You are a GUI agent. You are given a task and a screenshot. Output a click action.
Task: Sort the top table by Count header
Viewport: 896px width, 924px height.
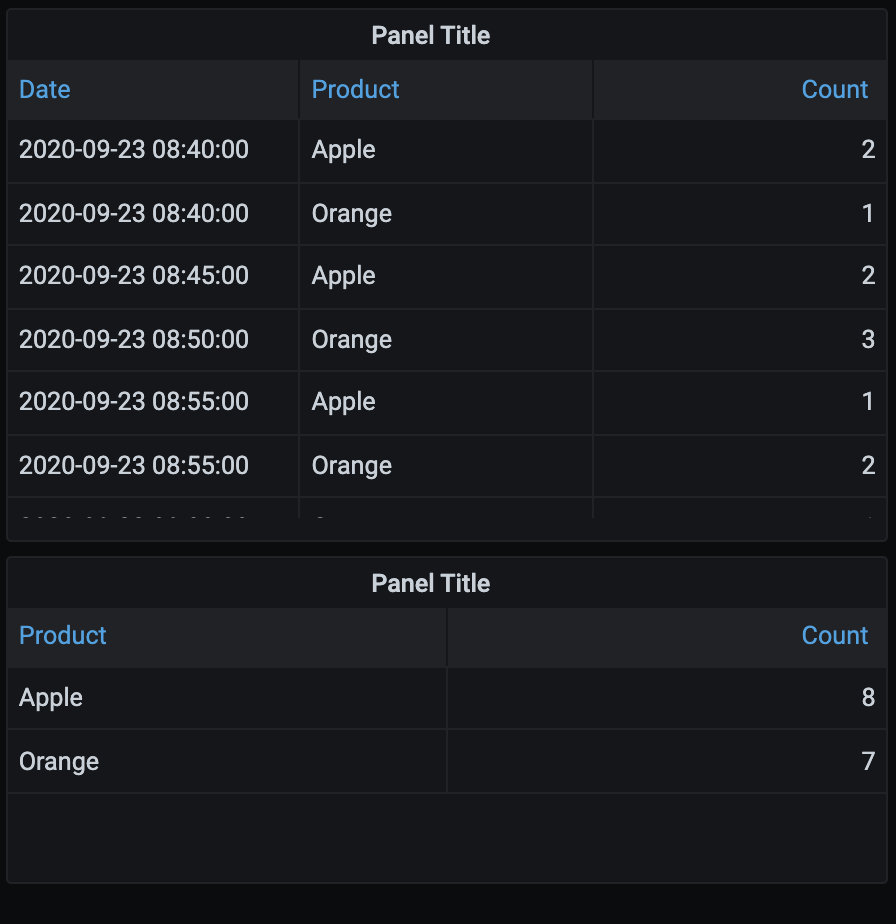point(834,90)
